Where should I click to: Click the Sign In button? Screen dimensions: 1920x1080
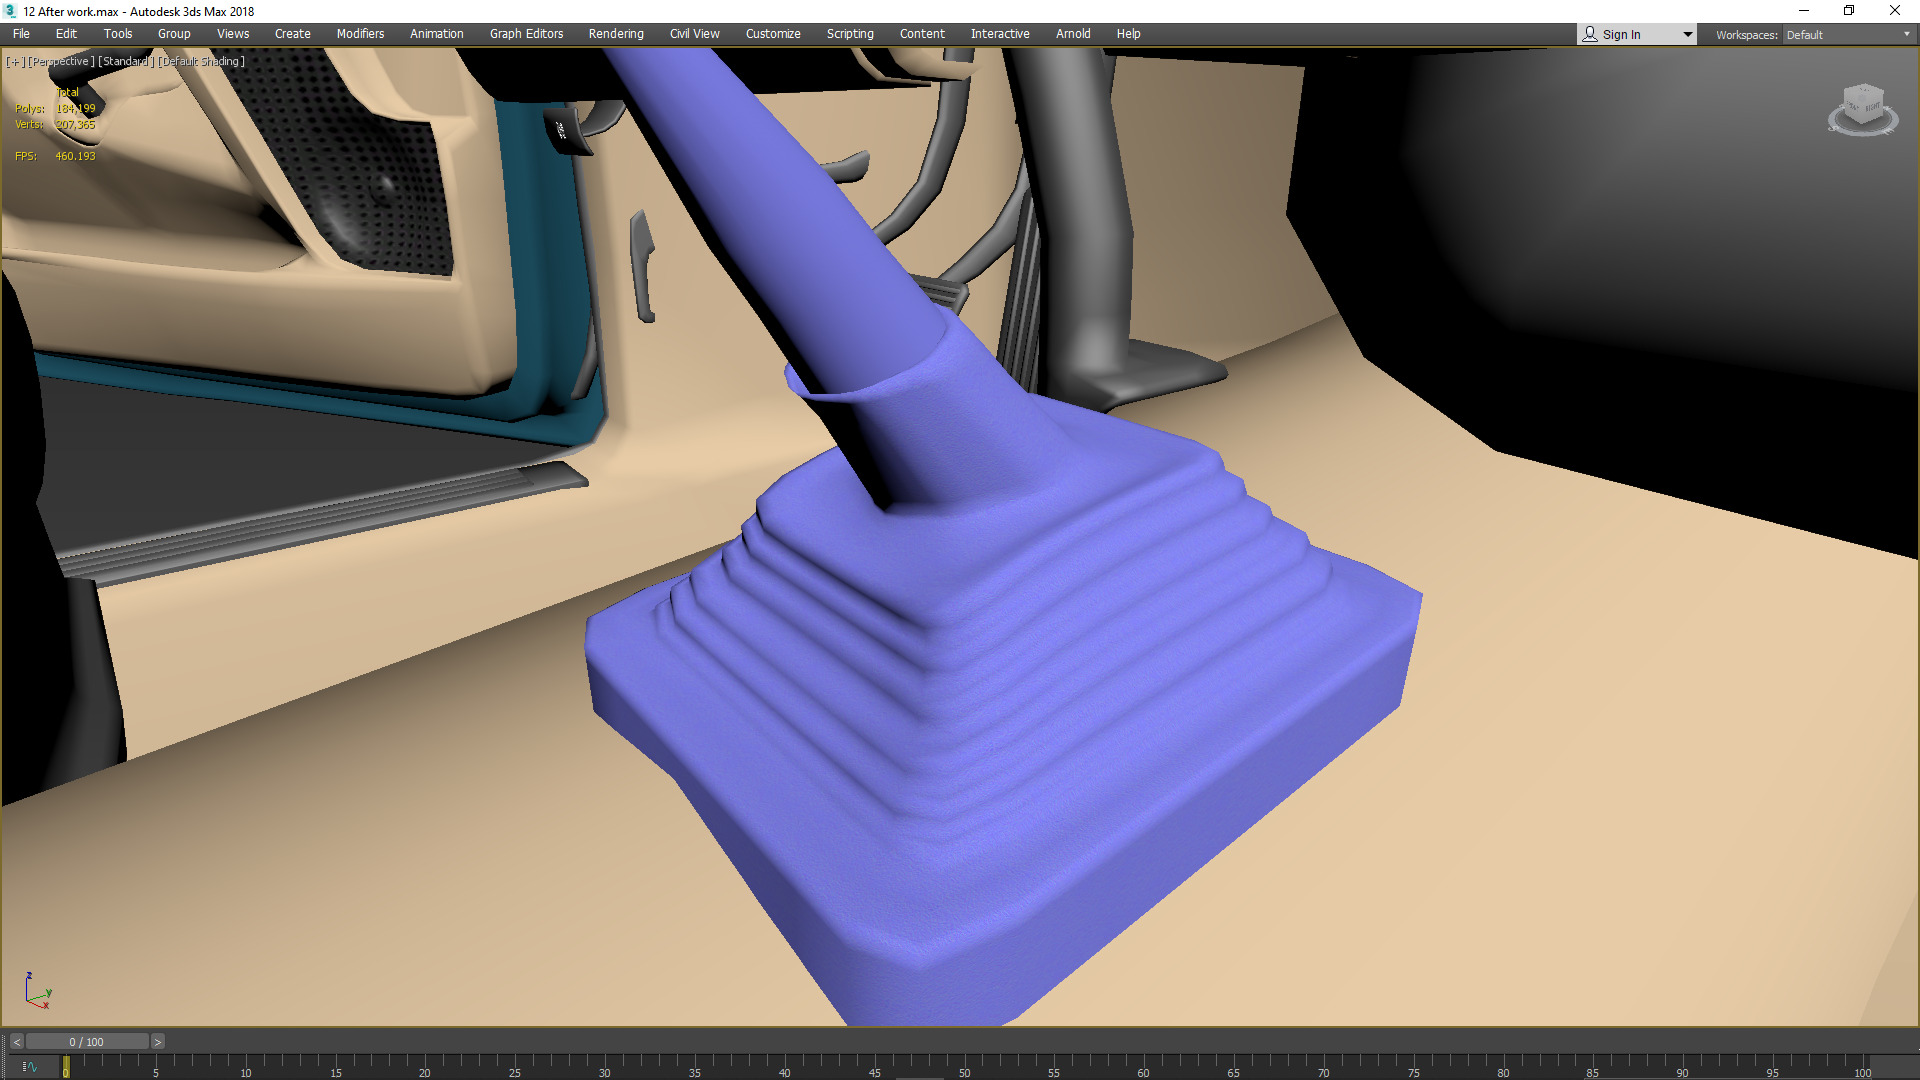click(x=1621, y=35)
